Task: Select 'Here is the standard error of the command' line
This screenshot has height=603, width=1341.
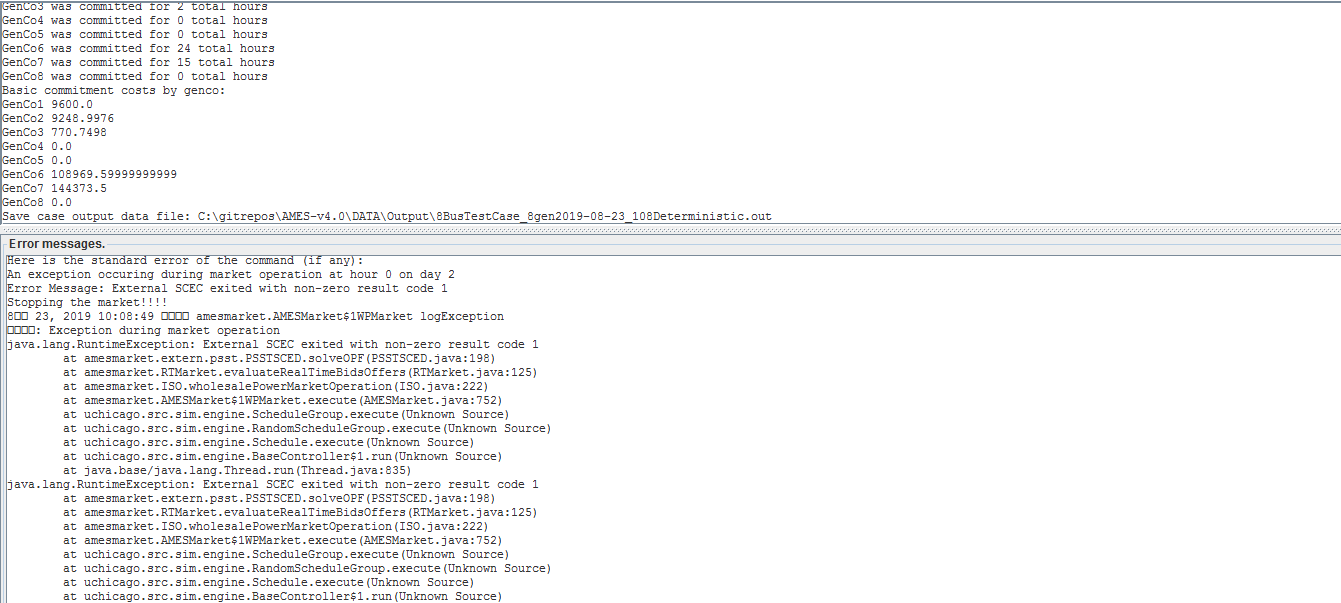Action: click(x=185, y=260)
